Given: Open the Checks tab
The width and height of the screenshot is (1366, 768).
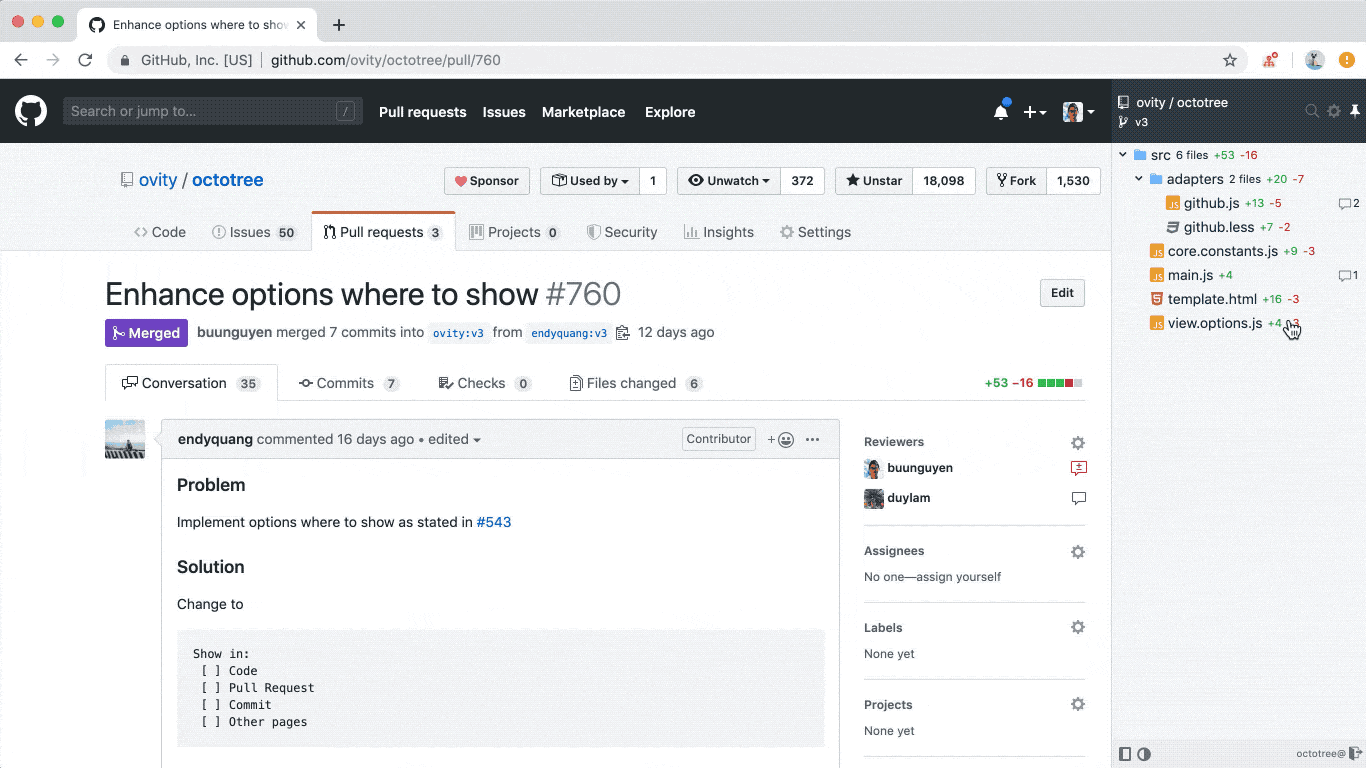Looking at the screenshot, I should tap(485, 383).
